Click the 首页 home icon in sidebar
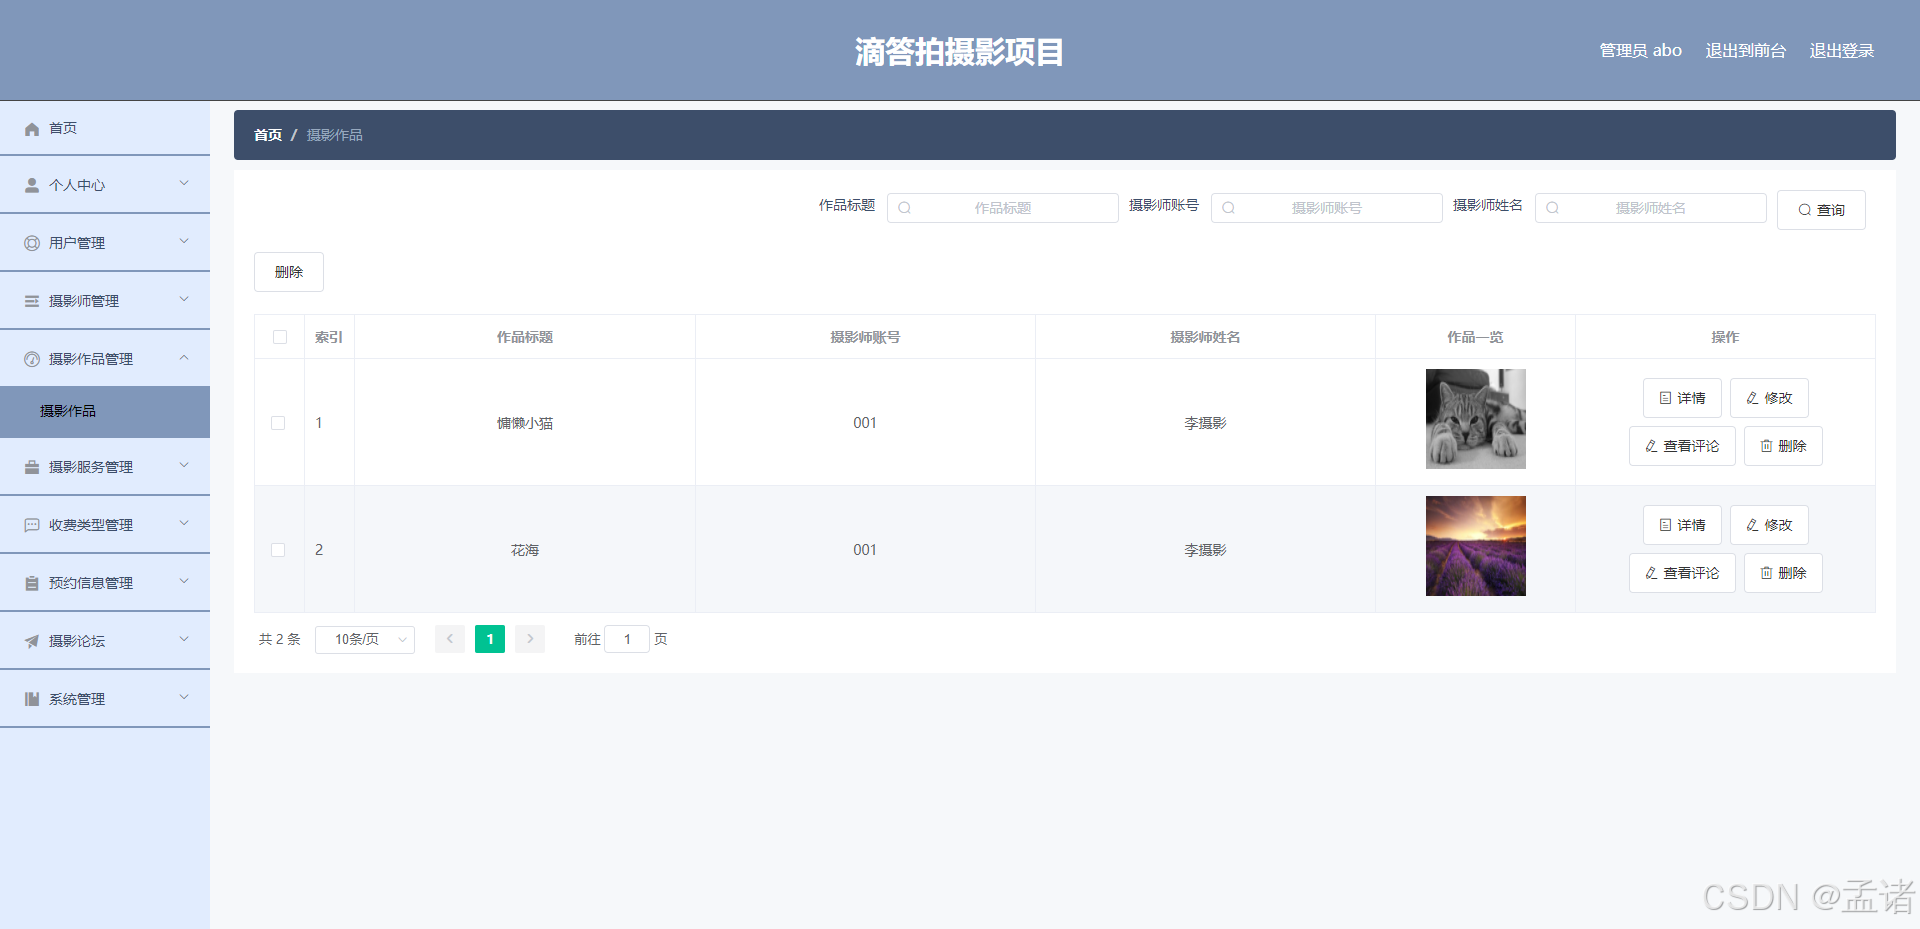Screen dimensions: 1920x929 32,128
